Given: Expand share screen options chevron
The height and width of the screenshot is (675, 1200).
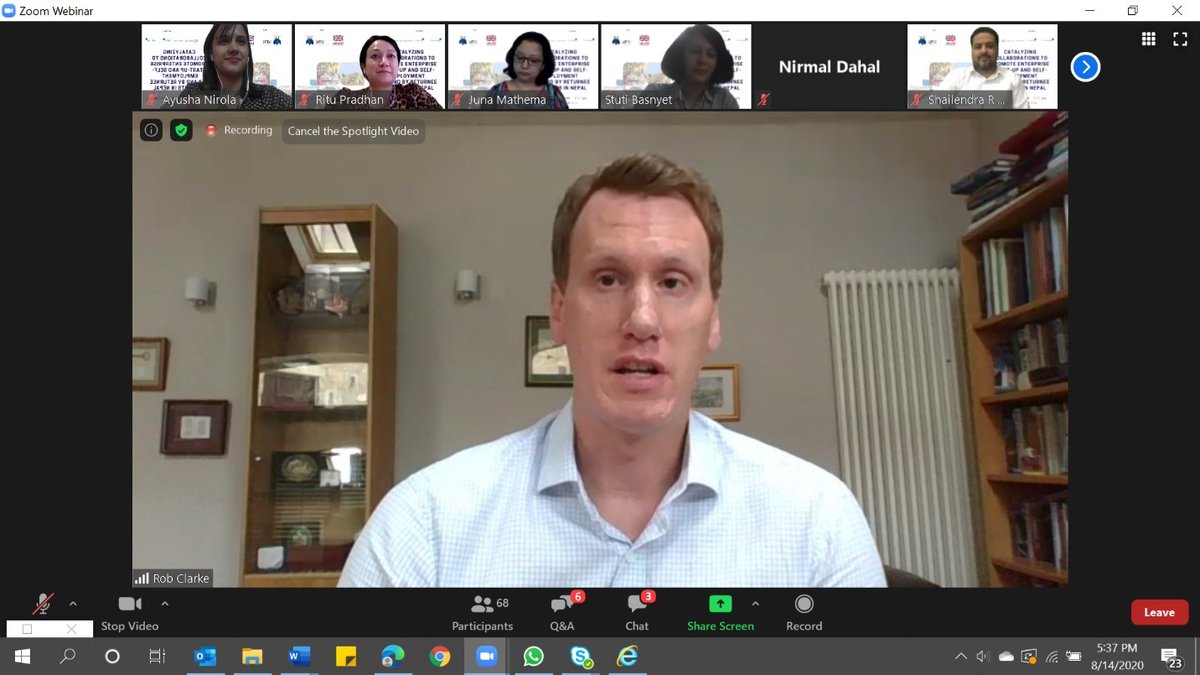Looking at the screenshot, I should [x=755, y=604].
